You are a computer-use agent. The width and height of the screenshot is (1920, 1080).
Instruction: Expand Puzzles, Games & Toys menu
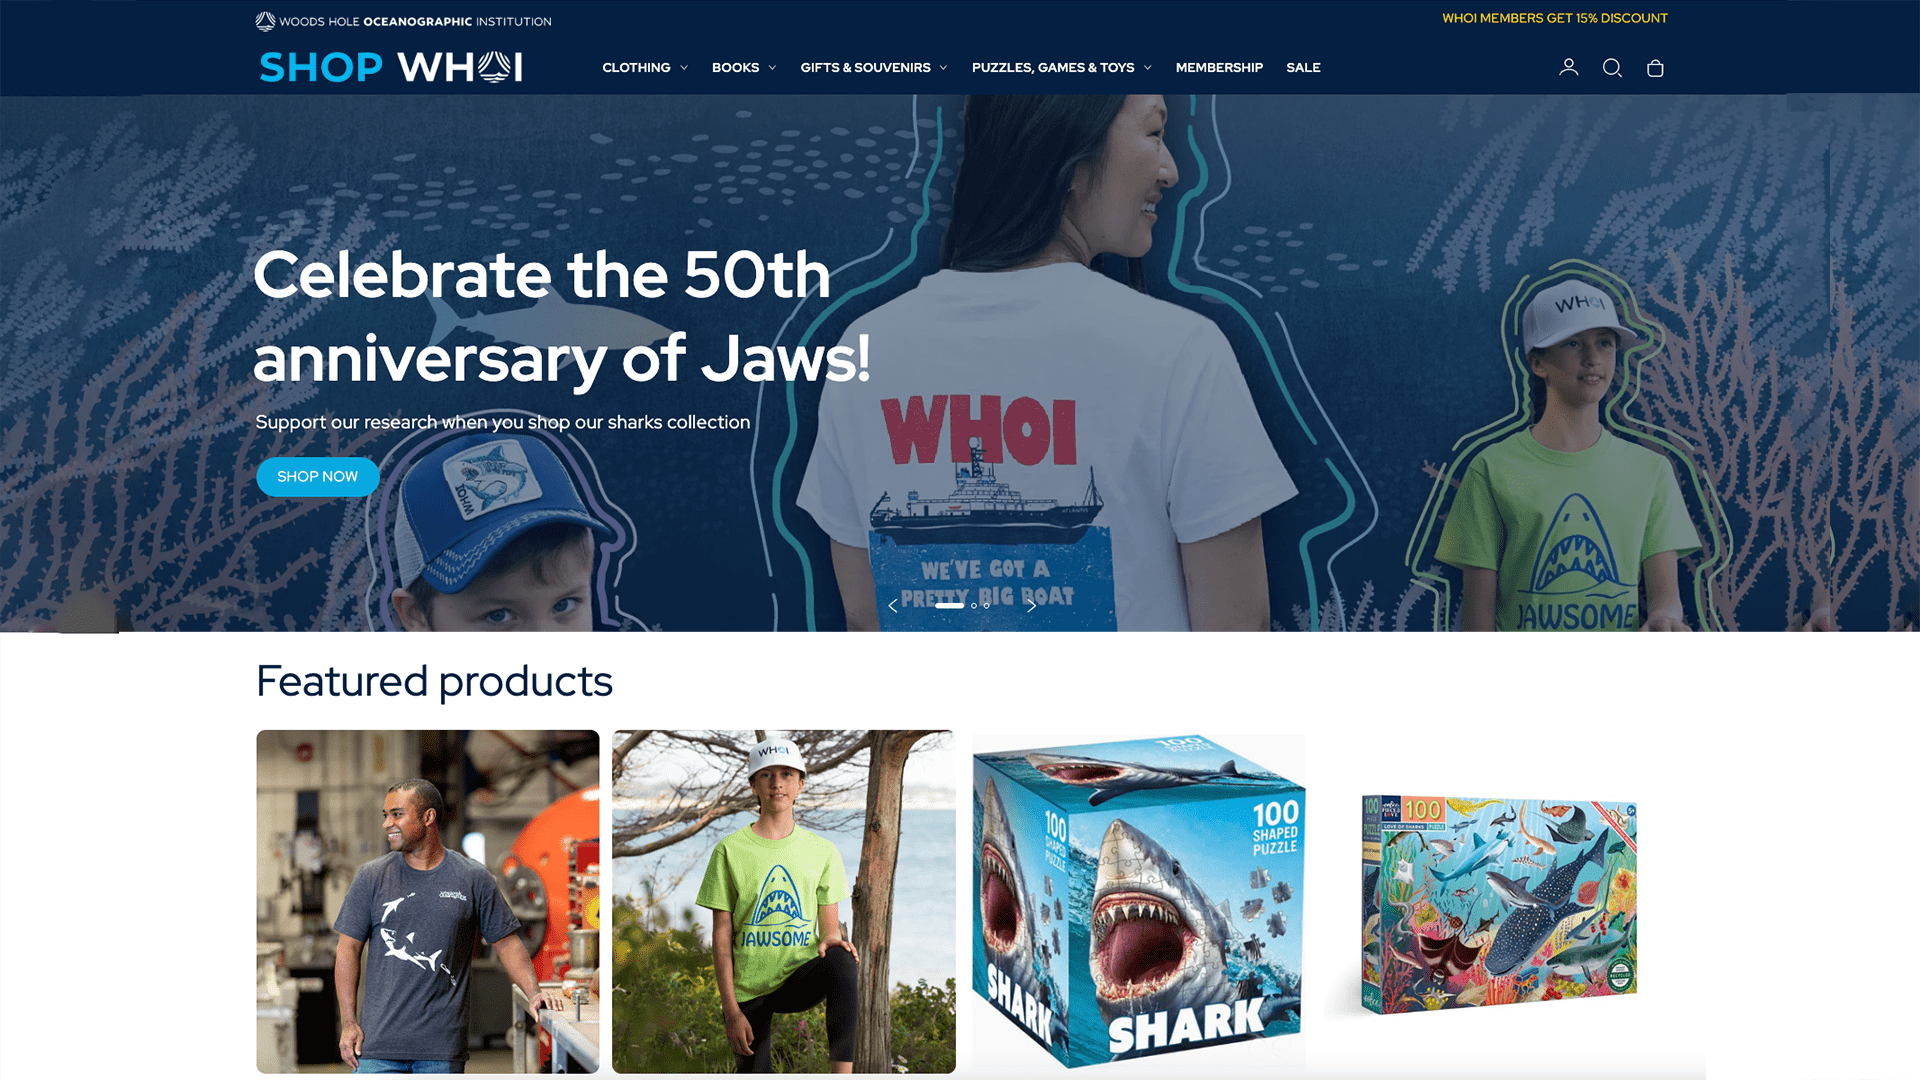pos(1061,67)
